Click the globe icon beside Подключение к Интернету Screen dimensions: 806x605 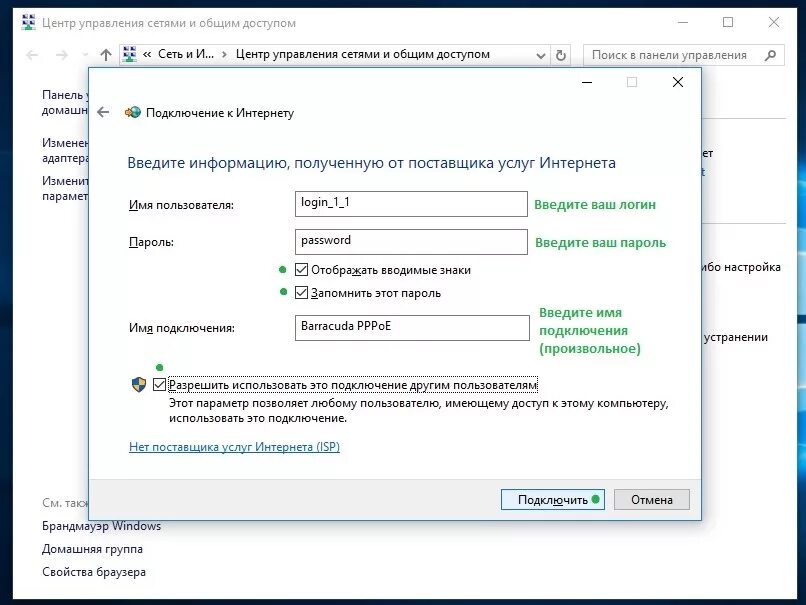pyautogui.click(x=133, y=112)
